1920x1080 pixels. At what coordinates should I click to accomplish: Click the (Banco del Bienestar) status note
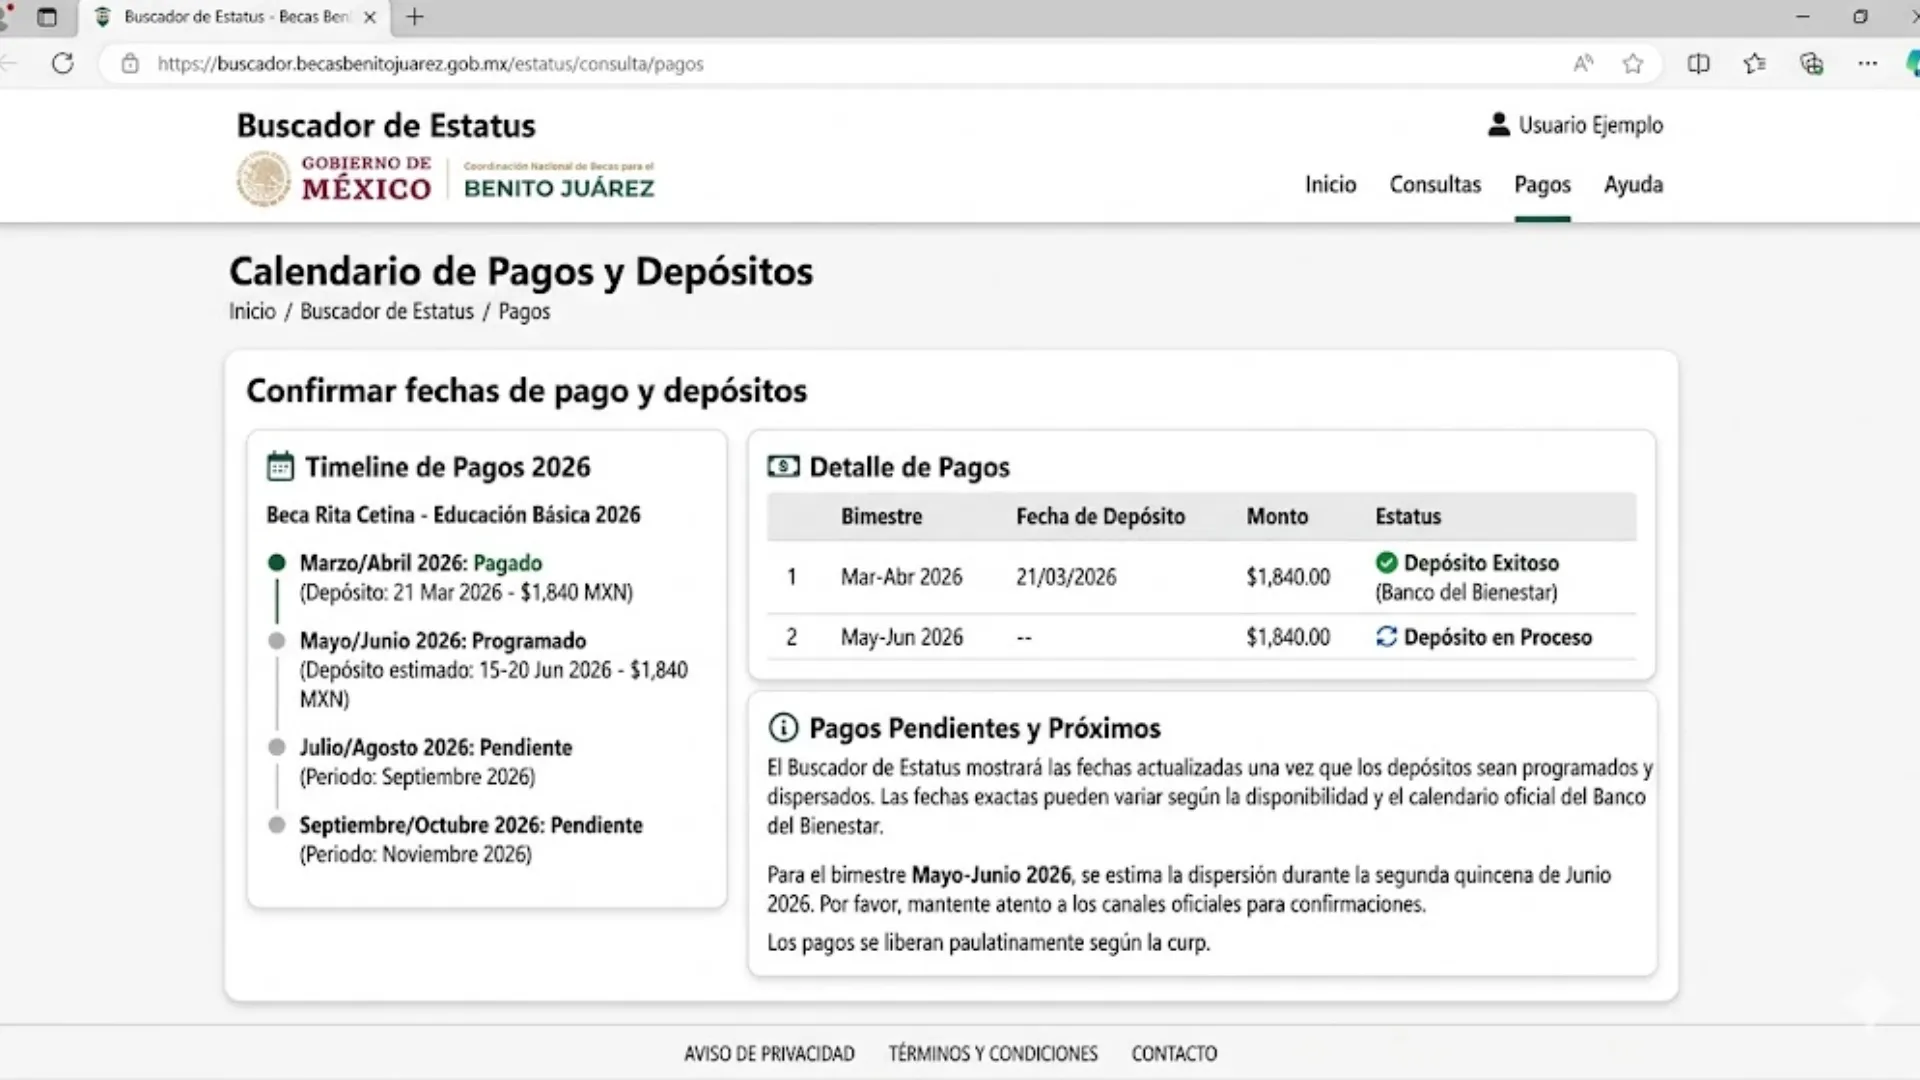click(x=1466, y=593)
